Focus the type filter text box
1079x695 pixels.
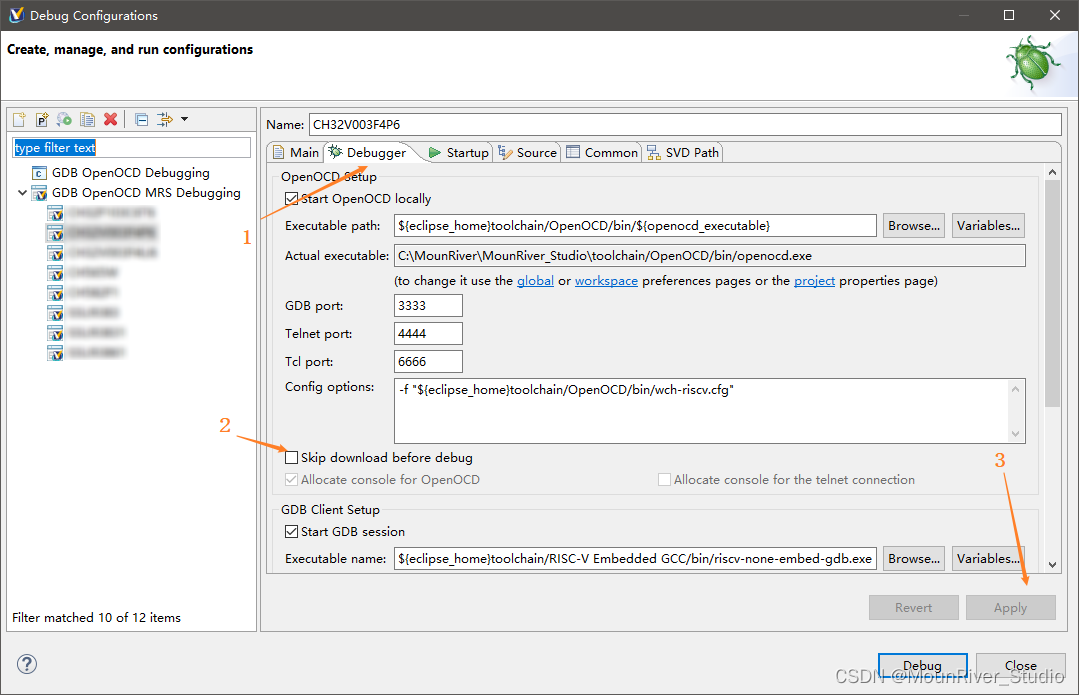(x=131, y=148)
